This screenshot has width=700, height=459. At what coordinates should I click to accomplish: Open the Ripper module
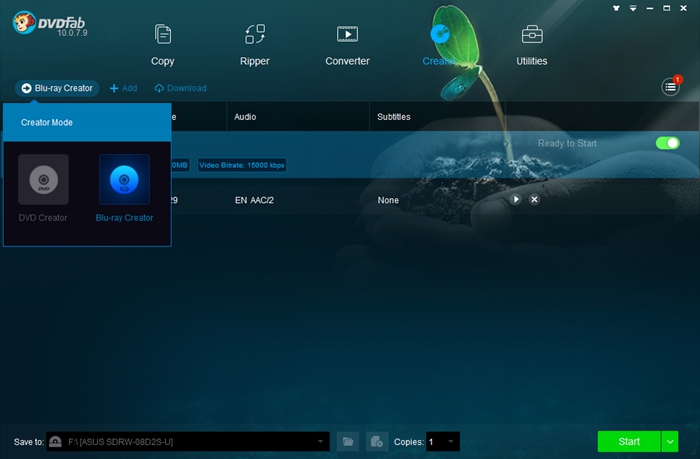[254, 45]
